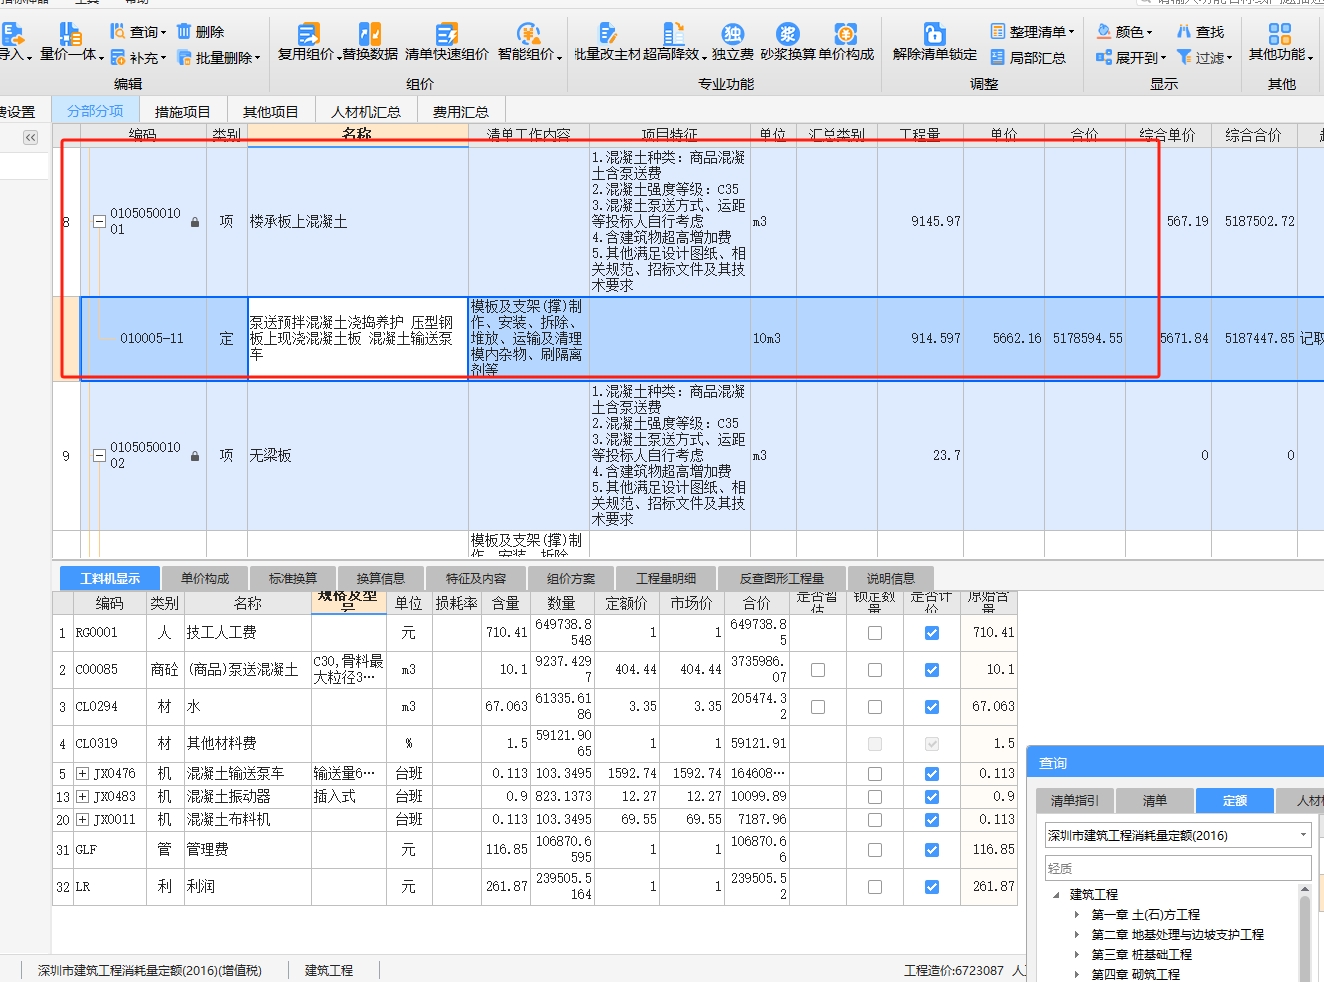Image resolution: width=1324 pixels, height=982 pixels.
Task: Click the 复用组价 reuse pricing icon
Action: point(309,34)
